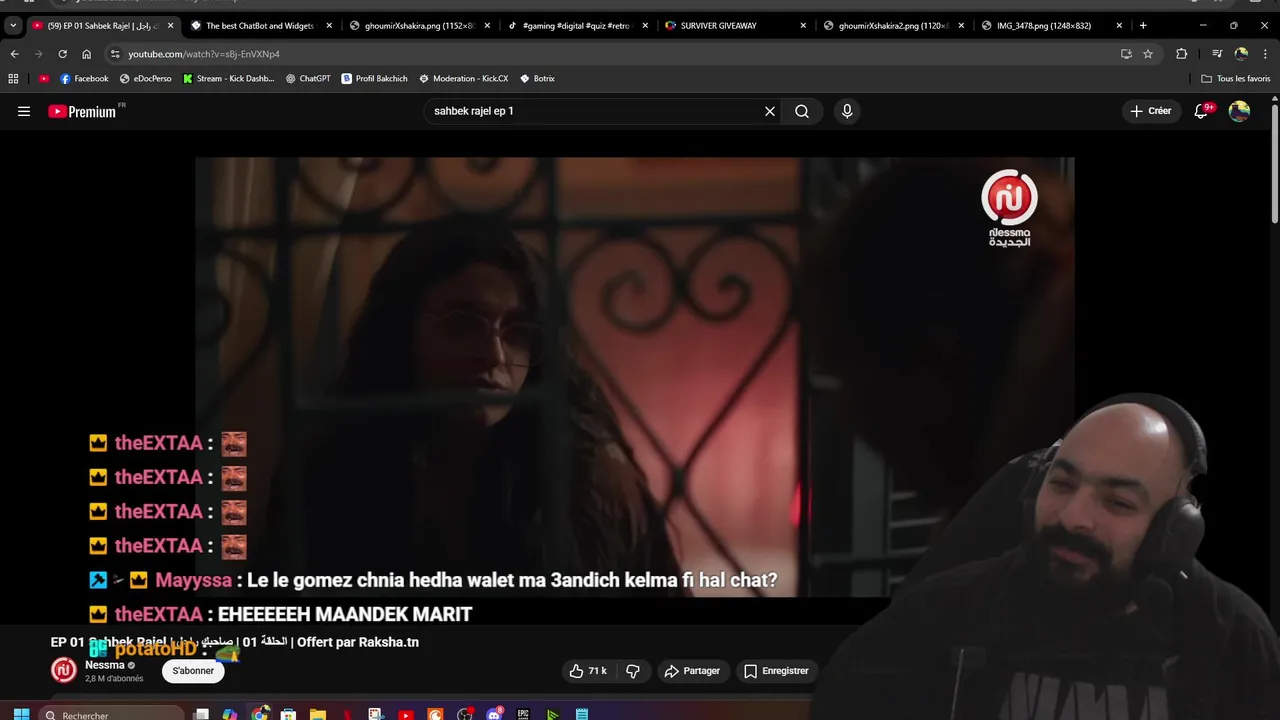
Task: Click the magnifier search button
Action: pyautogui.click(x=802, y=111)
